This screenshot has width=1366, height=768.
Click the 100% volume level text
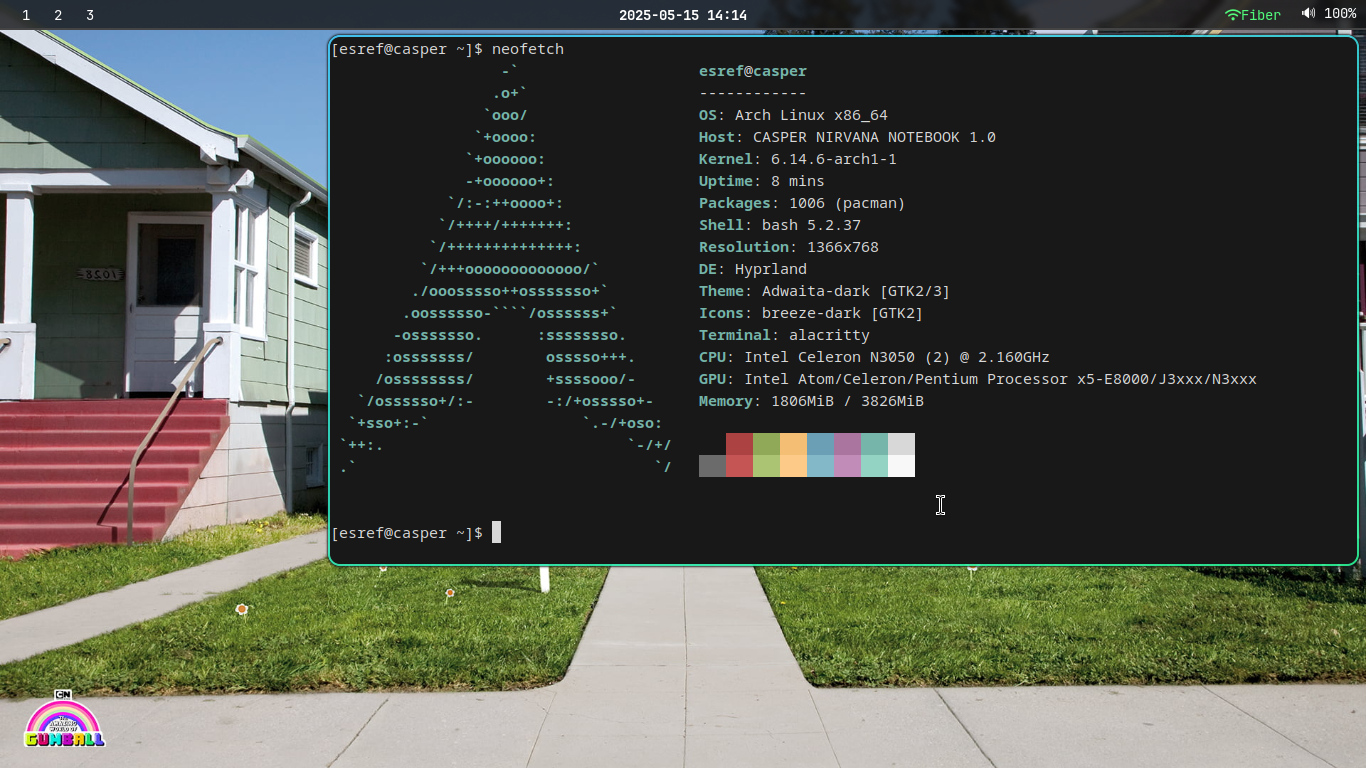tap(1340, 14)
